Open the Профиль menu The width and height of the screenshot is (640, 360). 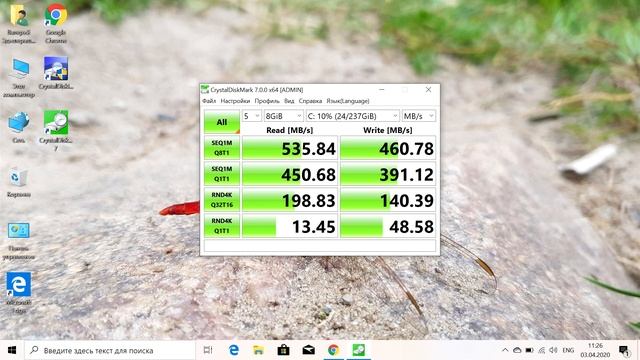(x=267, y=101)
